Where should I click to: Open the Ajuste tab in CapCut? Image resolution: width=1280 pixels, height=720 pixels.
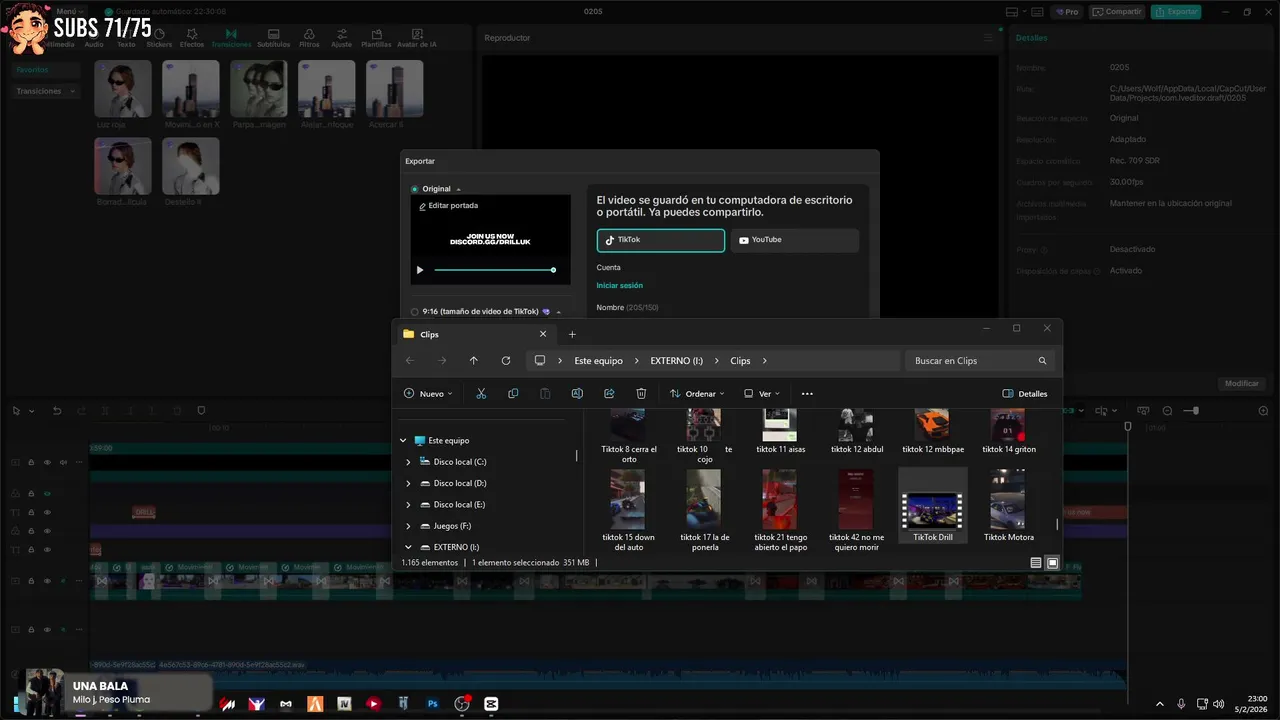pos(341,39)
